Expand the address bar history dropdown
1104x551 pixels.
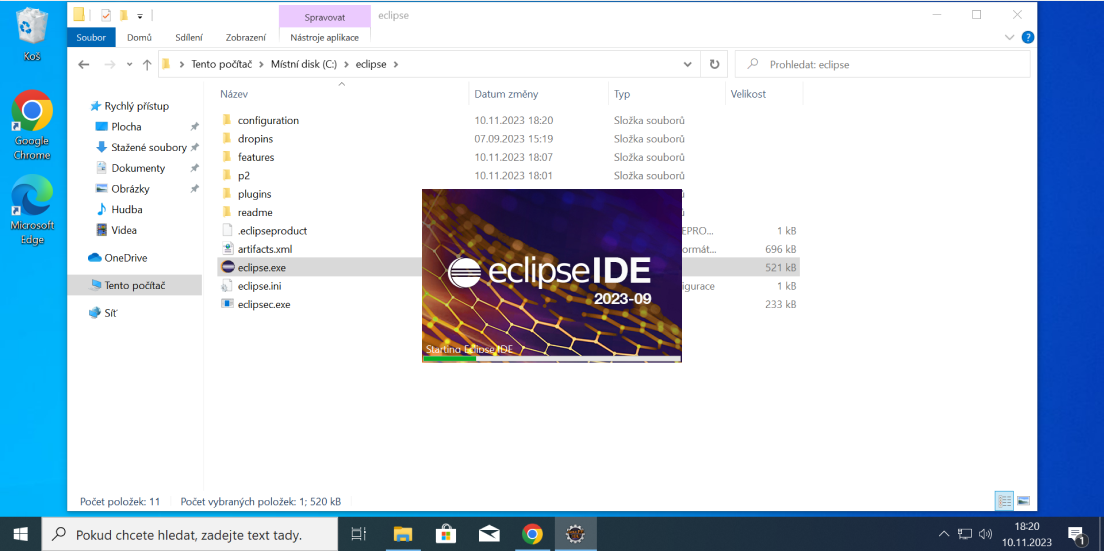[x=688, y=64]
